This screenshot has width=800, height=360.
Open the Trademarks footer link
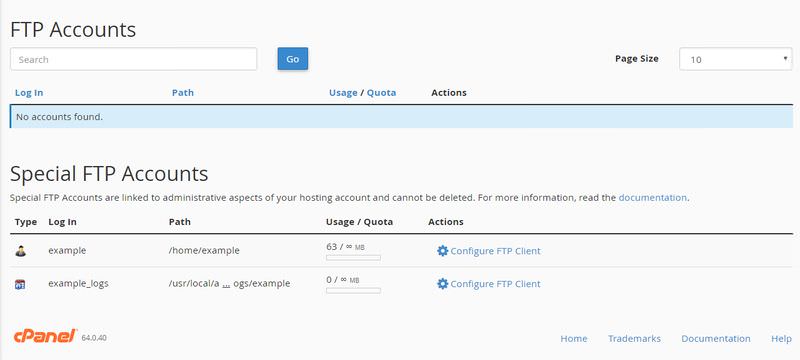pyautogui.click(x=634, y=339)
